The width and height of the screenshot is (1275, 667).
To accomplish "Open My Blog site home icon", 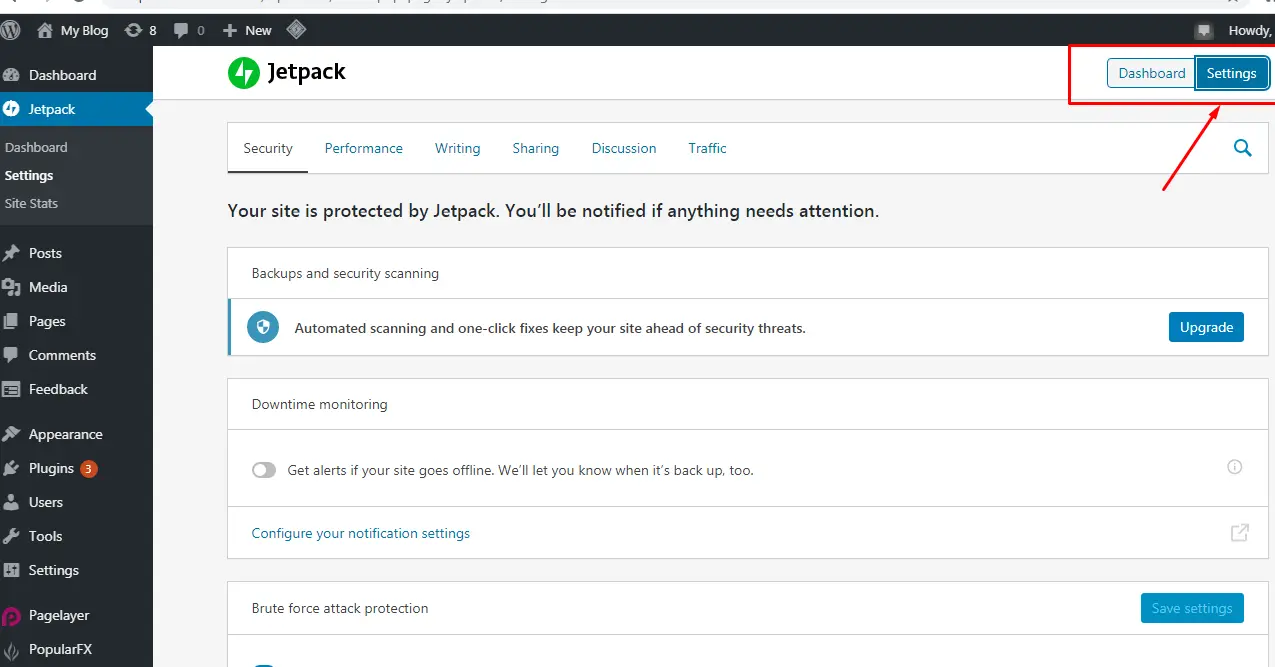I will [x=45, y=30].
